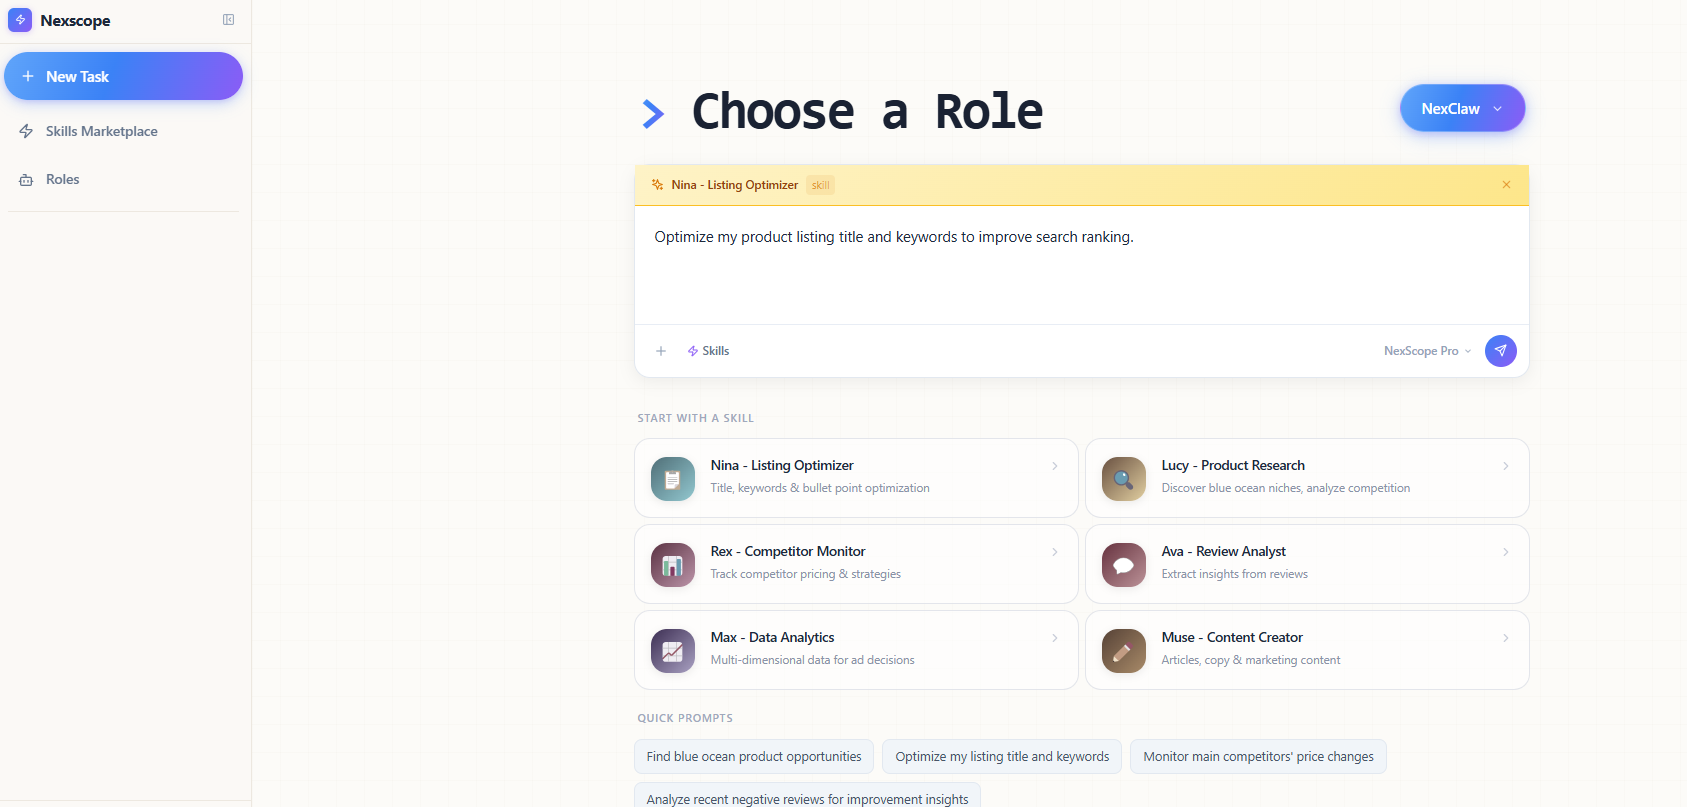Viewport: 1687px width, 807px height.
Task: Select the 'Monitor main competitors' price changes' prompt
Action: coord(1258,757)
